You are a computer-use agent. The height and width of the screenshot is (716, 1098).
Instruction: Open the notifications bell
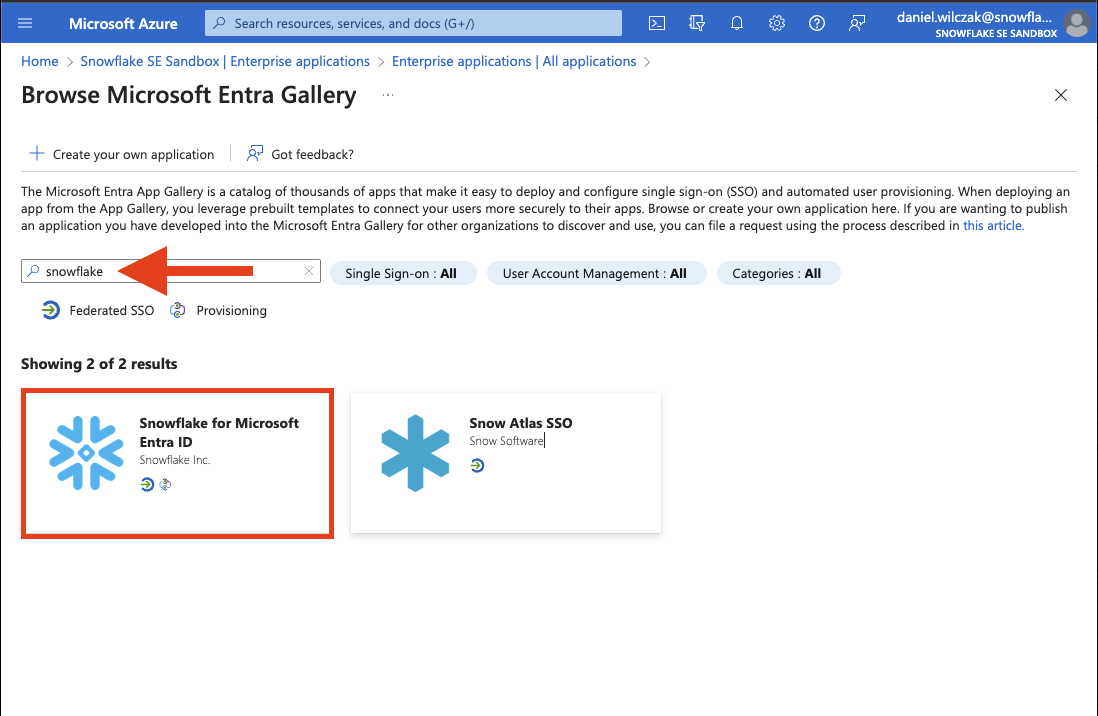tap(737, 23)
